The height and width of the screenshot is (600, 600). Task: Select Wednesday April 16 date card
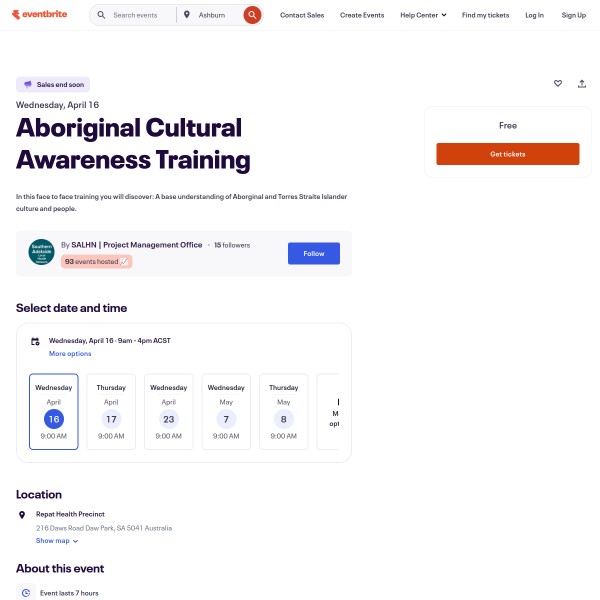[54, 411]
